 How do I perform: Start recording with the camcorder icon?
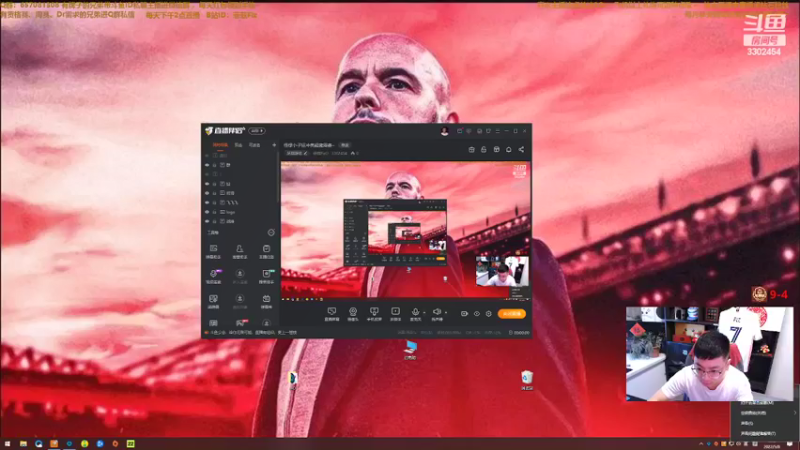coord(464,314)
